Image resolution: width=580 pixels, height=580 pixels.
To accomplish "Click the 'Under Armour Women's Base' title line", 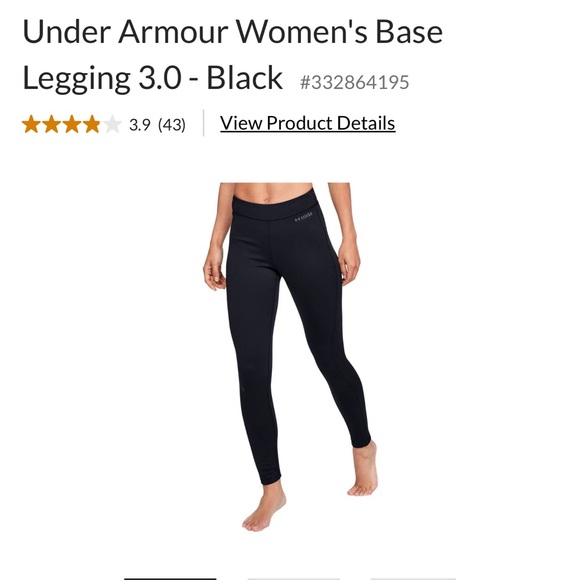I will point(233,31).
